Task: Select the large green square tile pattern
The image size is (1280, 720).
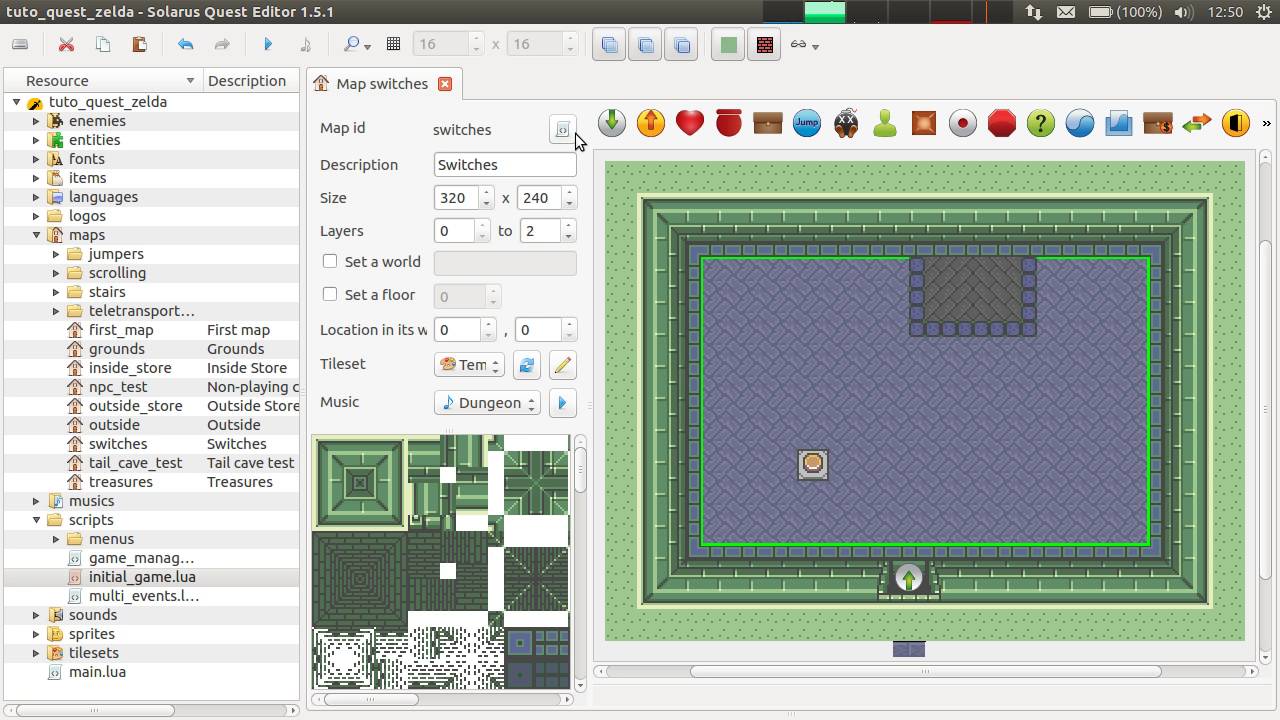Action: tap(360, 483)
